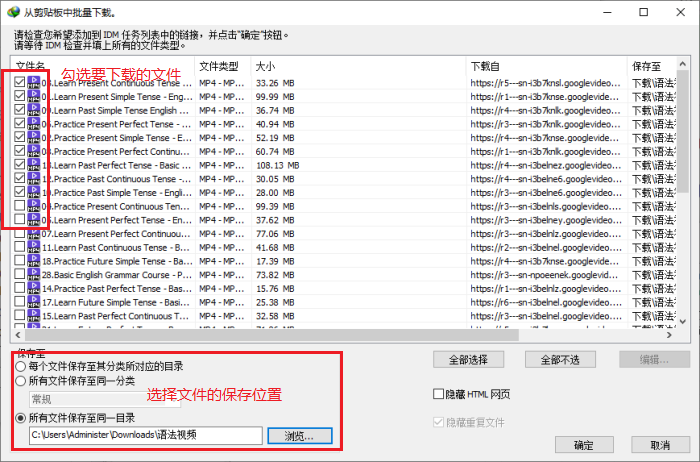Sort by the 文件名 column header
The width and height of the screenshot is (700, 462).
click(x=103, y=67)
